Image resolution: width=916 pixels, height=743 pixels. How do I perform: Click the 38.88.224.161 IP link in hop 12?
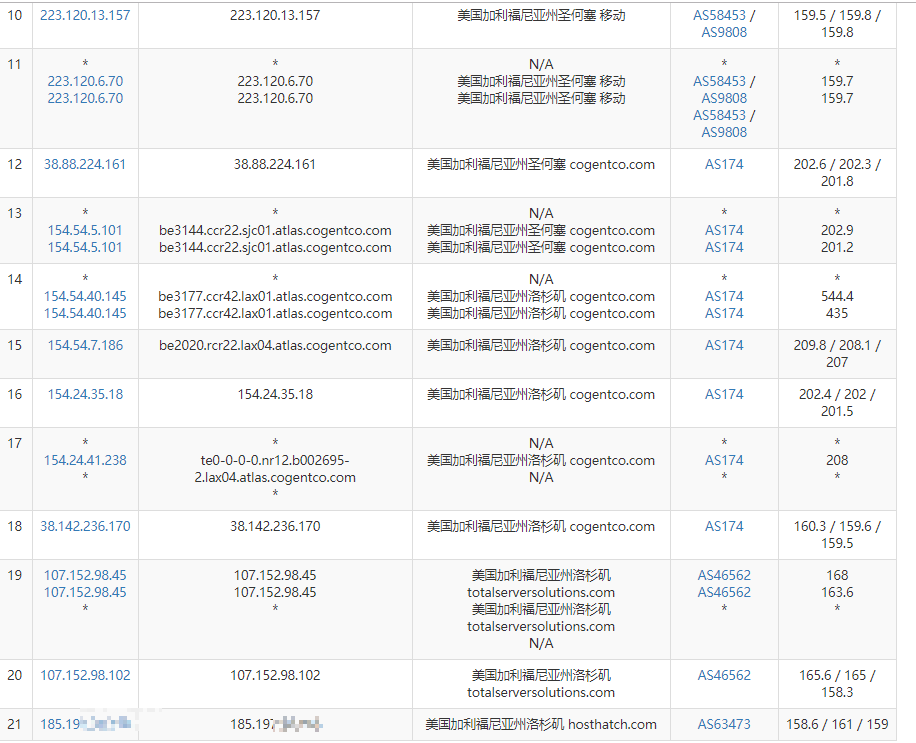tap(85, 164)
